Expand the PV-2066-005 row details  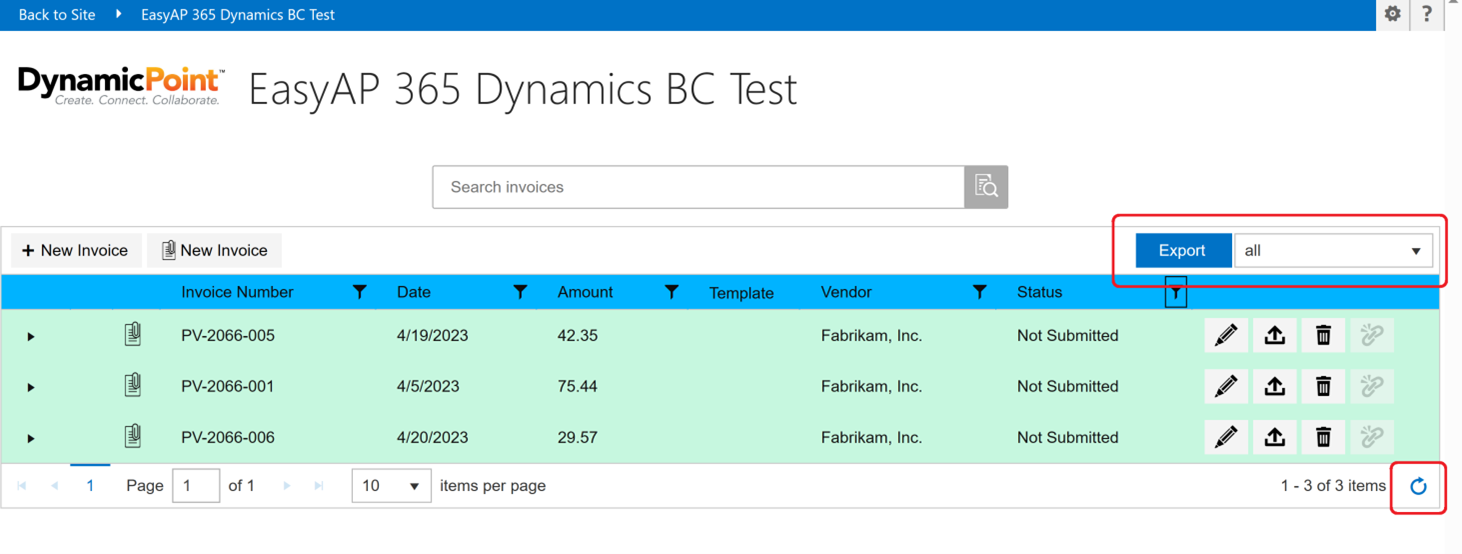[x=31, y=336]
